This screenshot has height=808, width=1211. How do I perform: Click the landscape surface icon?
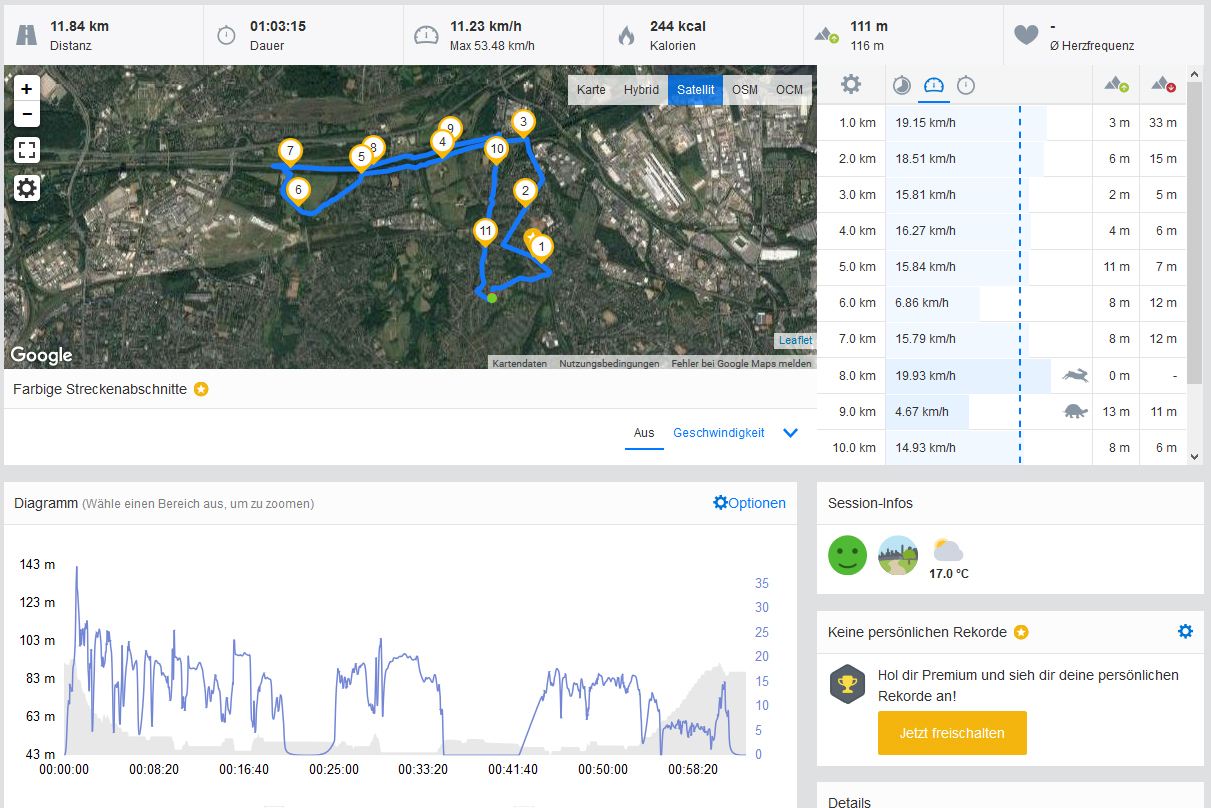click(898, 555)
